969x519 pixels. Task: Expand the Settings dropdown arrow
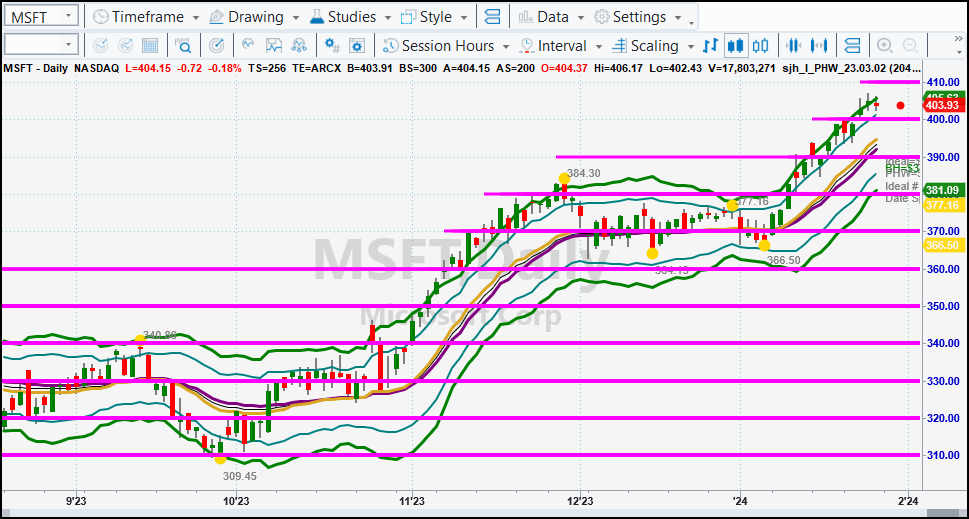click(678, 17)
